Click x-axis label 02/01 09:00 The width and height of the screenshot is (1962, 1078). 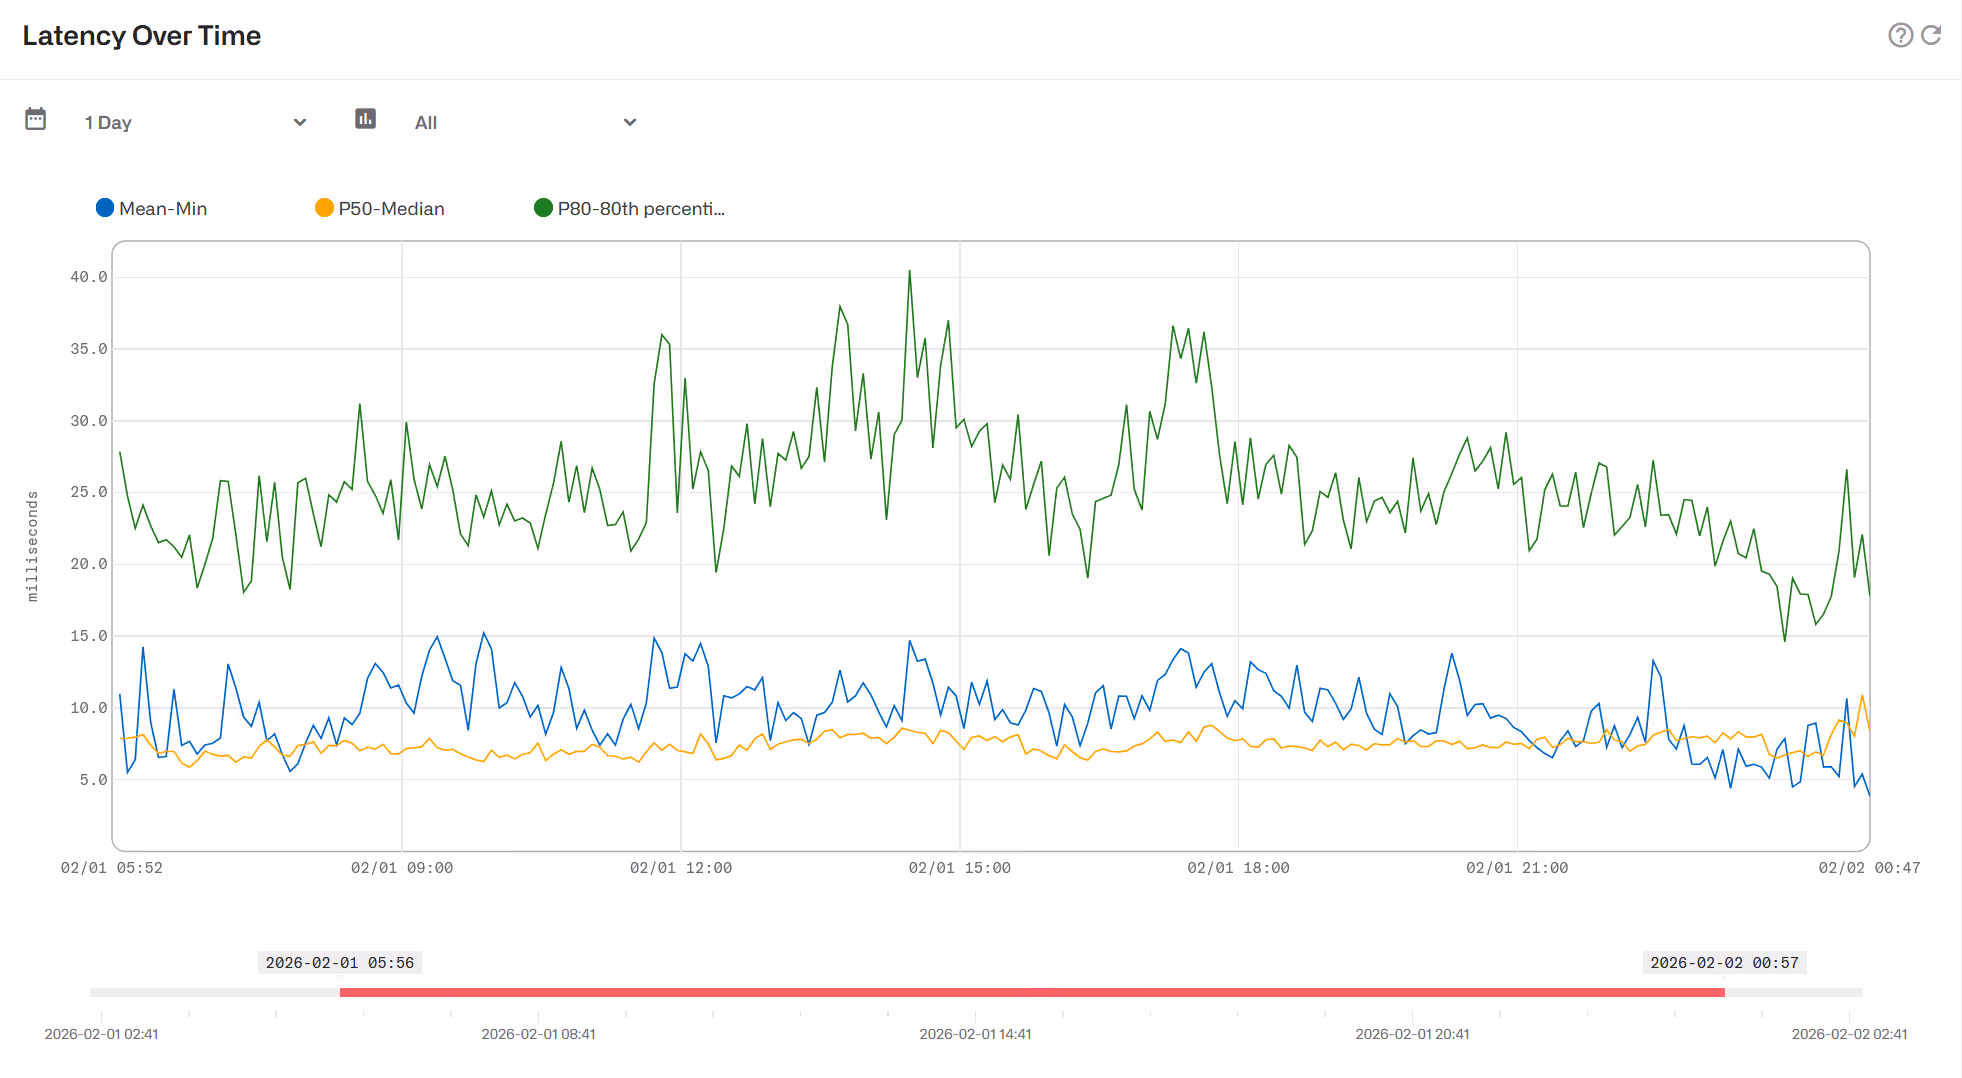[x=402, y=868]
